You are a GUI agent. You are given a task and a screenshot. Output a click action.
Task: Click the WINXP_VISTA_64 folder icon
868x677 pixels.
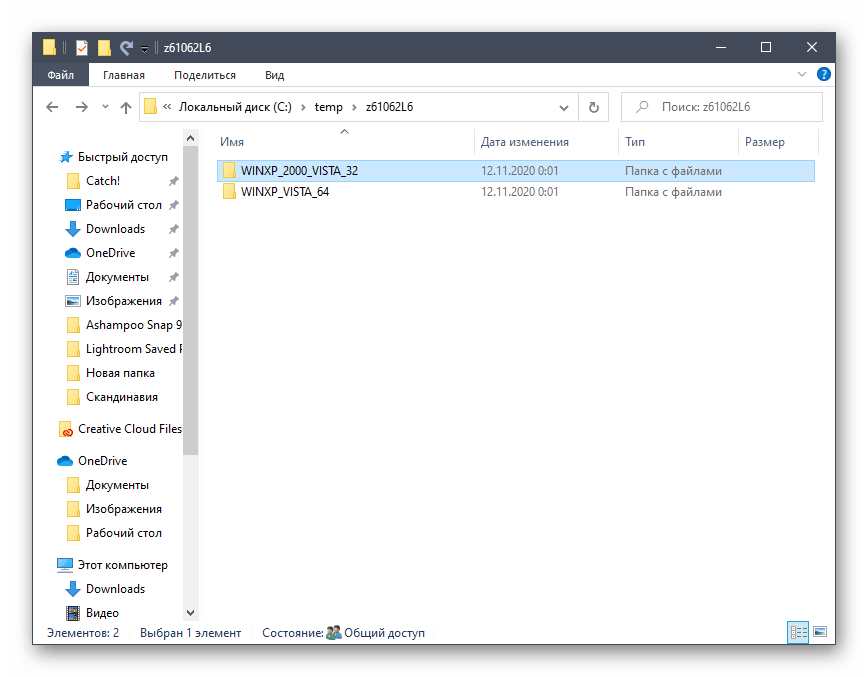click(x=229, y=192)
